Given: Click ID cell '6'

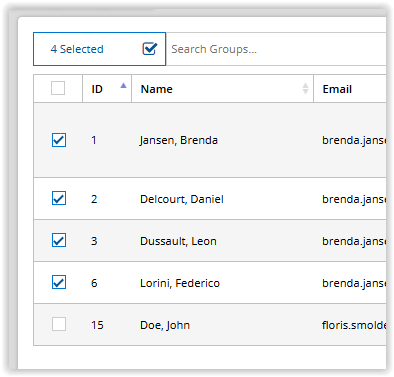Looking at the screenshot, I should coord(94,283).
